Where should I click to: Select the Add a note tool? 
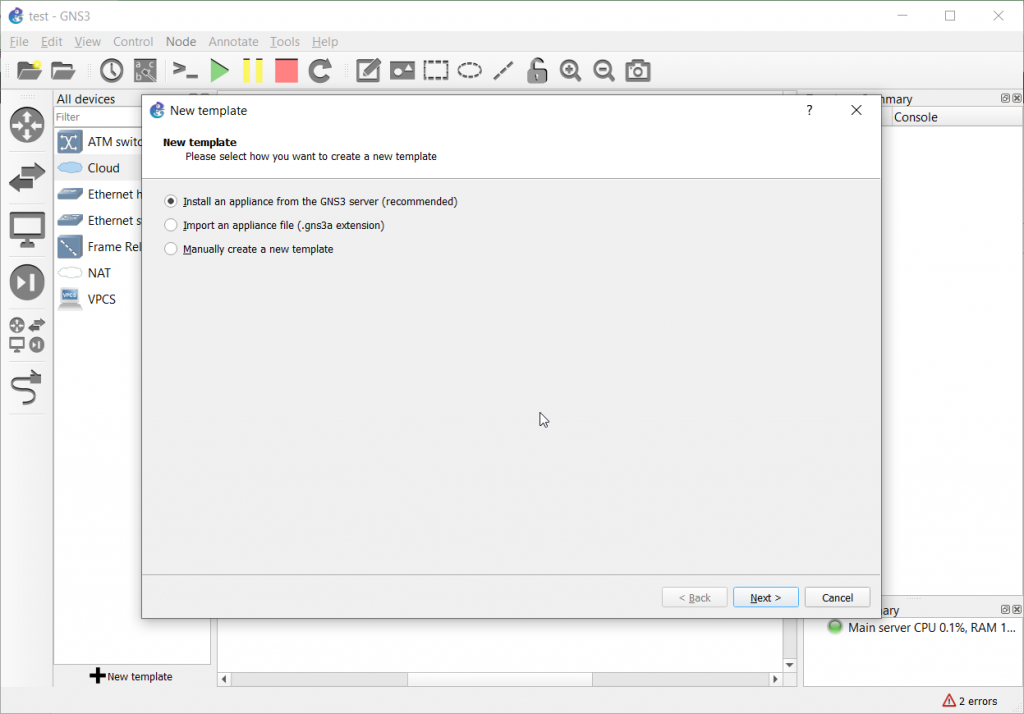(x=368, y=70)
